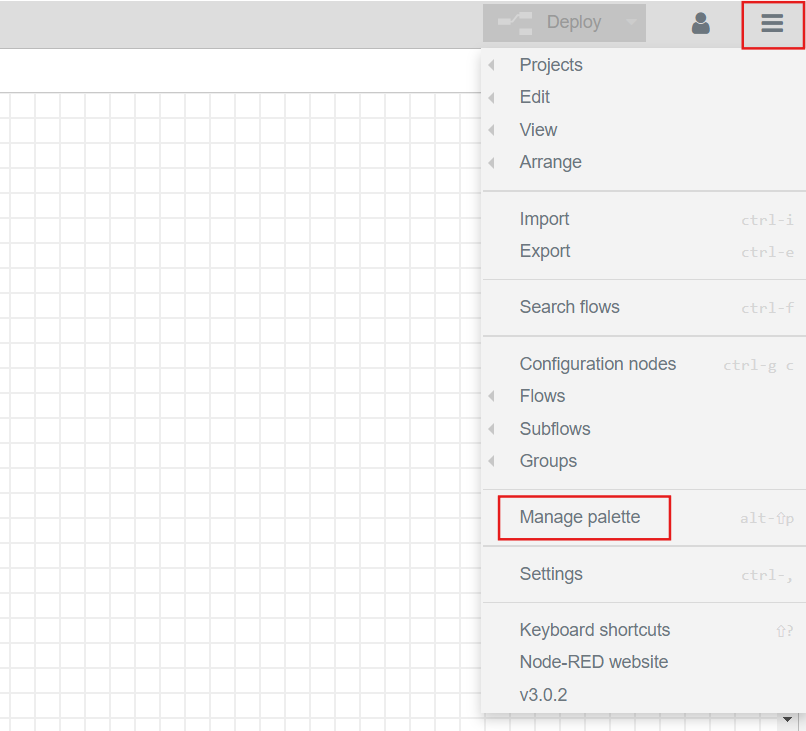Select Import from the menu
The width and height of the screenshot is (806, 731).
(x=545, y=219)
